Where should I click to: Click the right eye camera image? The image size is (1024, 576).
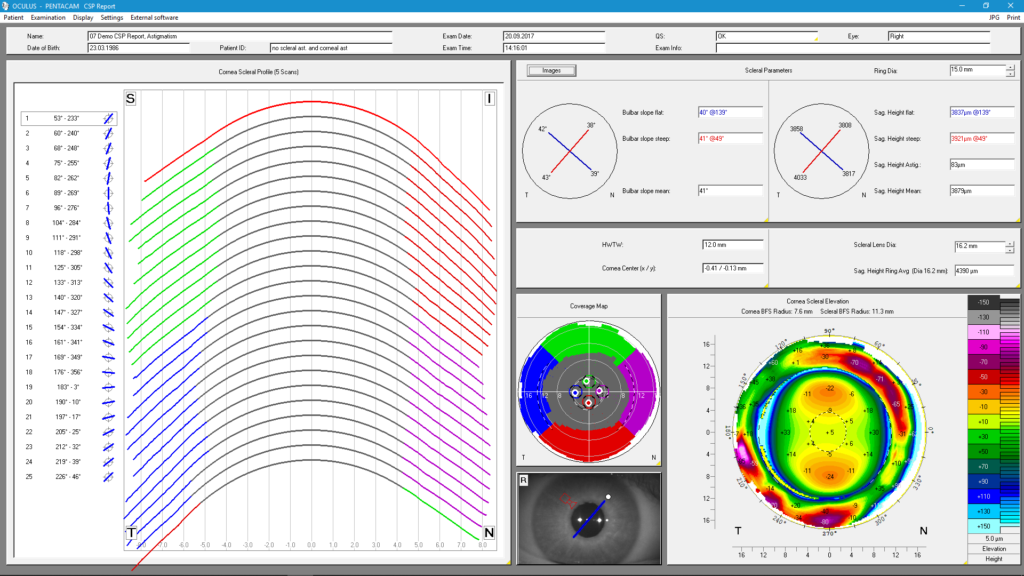pyautogui.click(x=589, y=519)
